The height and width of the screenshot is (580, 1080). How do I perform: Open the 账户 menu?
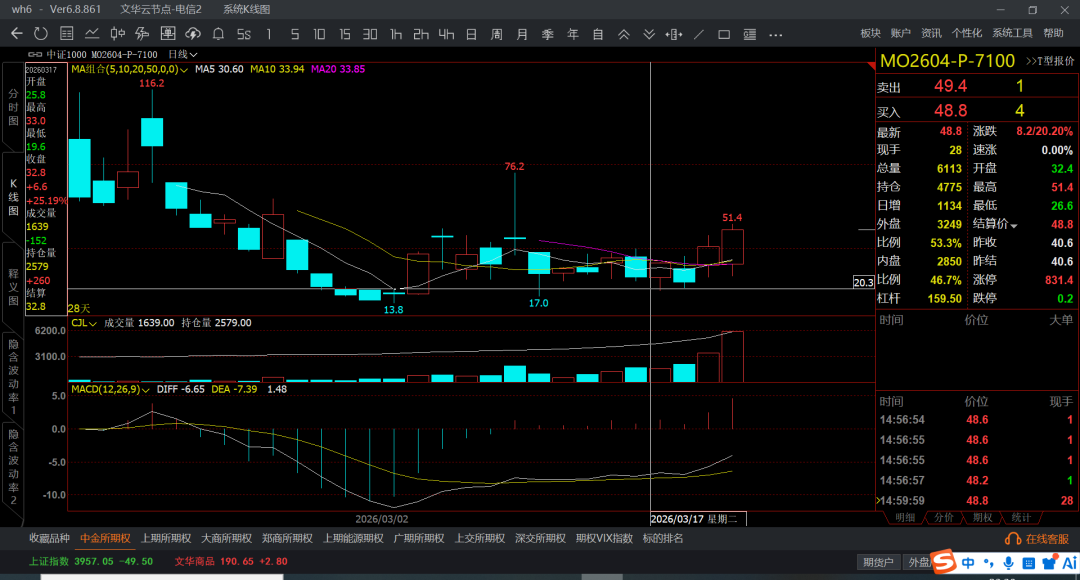pyautogui.click(x=901, y=33)
